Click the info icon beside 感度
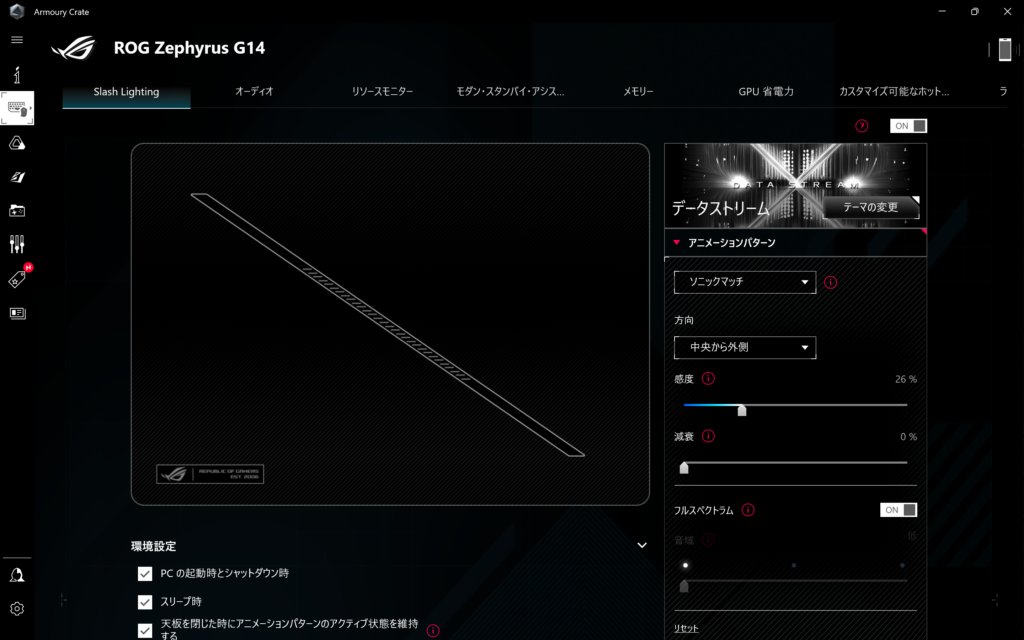This screenshot has width=1024, height=640. click(709, 379)
